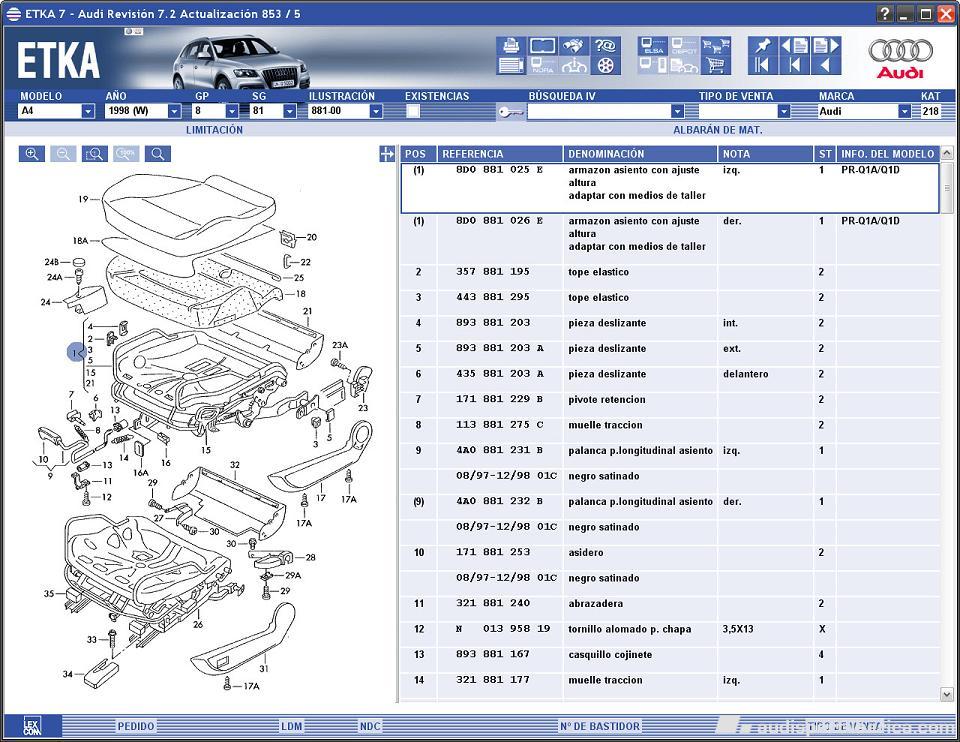Viewport: 960px width, 742px height.
Task: Open the Año dropdown showing 1998 (W)
Action: coord(174,111)
